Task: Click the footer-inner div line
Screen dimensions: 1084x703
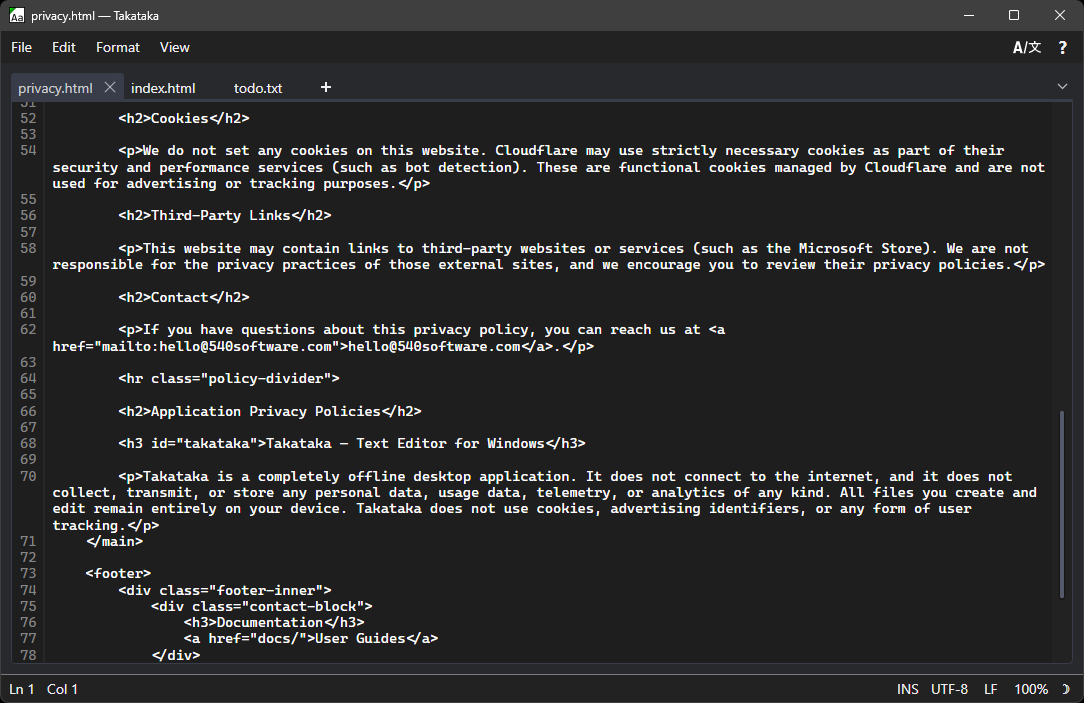Action: pos(225,590)
